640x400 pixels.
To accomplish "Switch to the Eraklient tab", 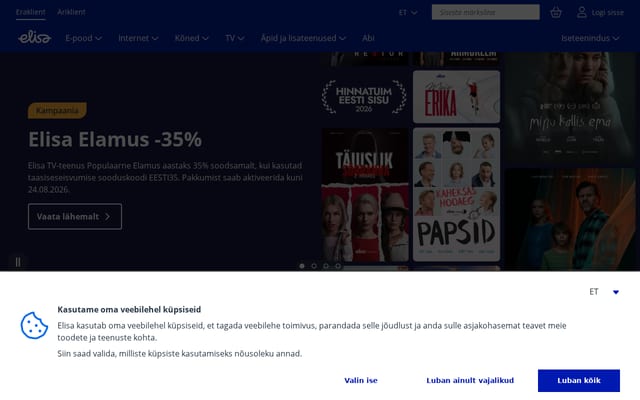I will click(x=31, y=12).
